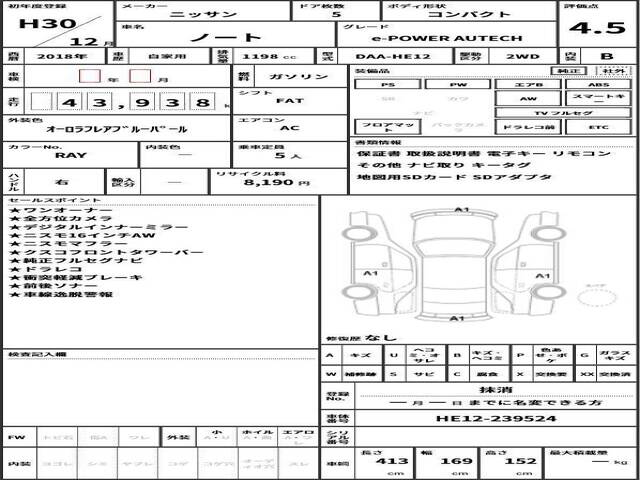
Task: Select the ドラレコ前 equipment box
Action: point(528,127)
